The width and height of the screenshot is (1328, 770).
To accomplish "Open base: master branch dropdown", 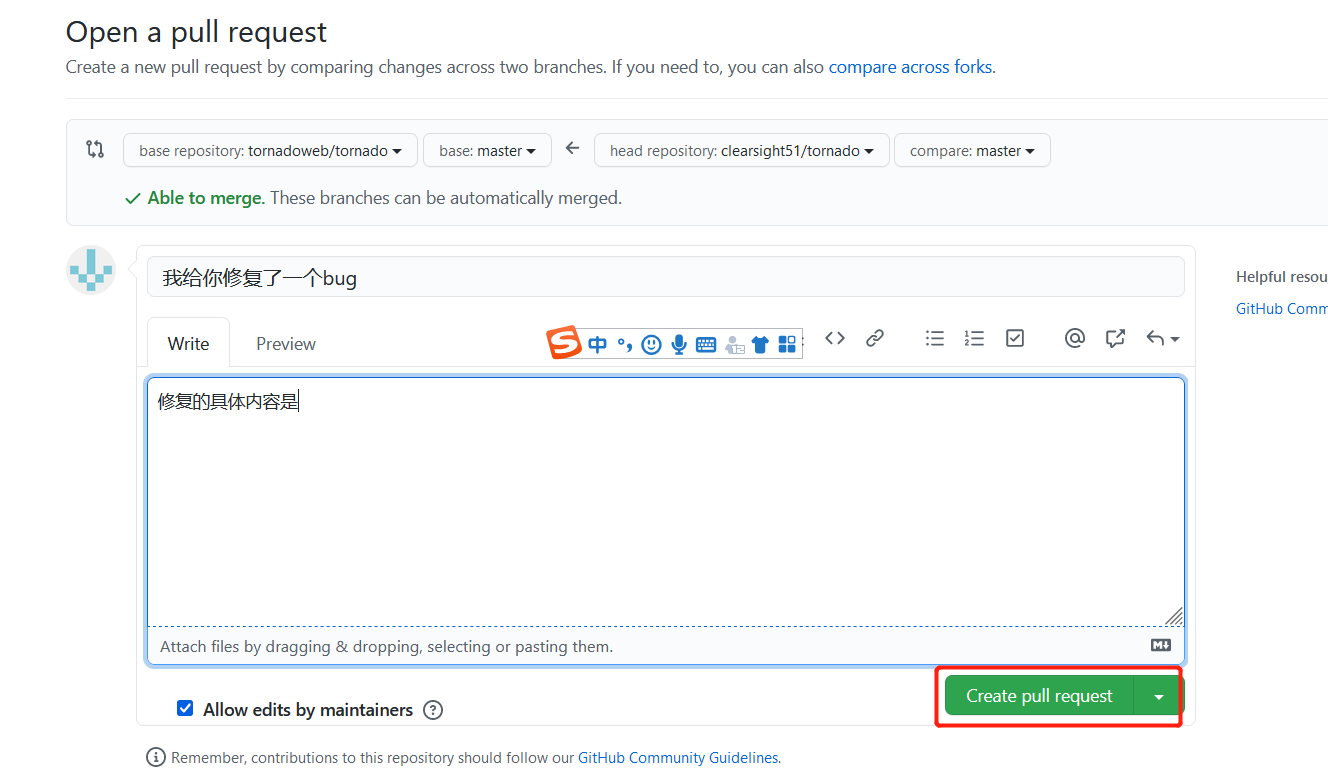I will 487,151.
